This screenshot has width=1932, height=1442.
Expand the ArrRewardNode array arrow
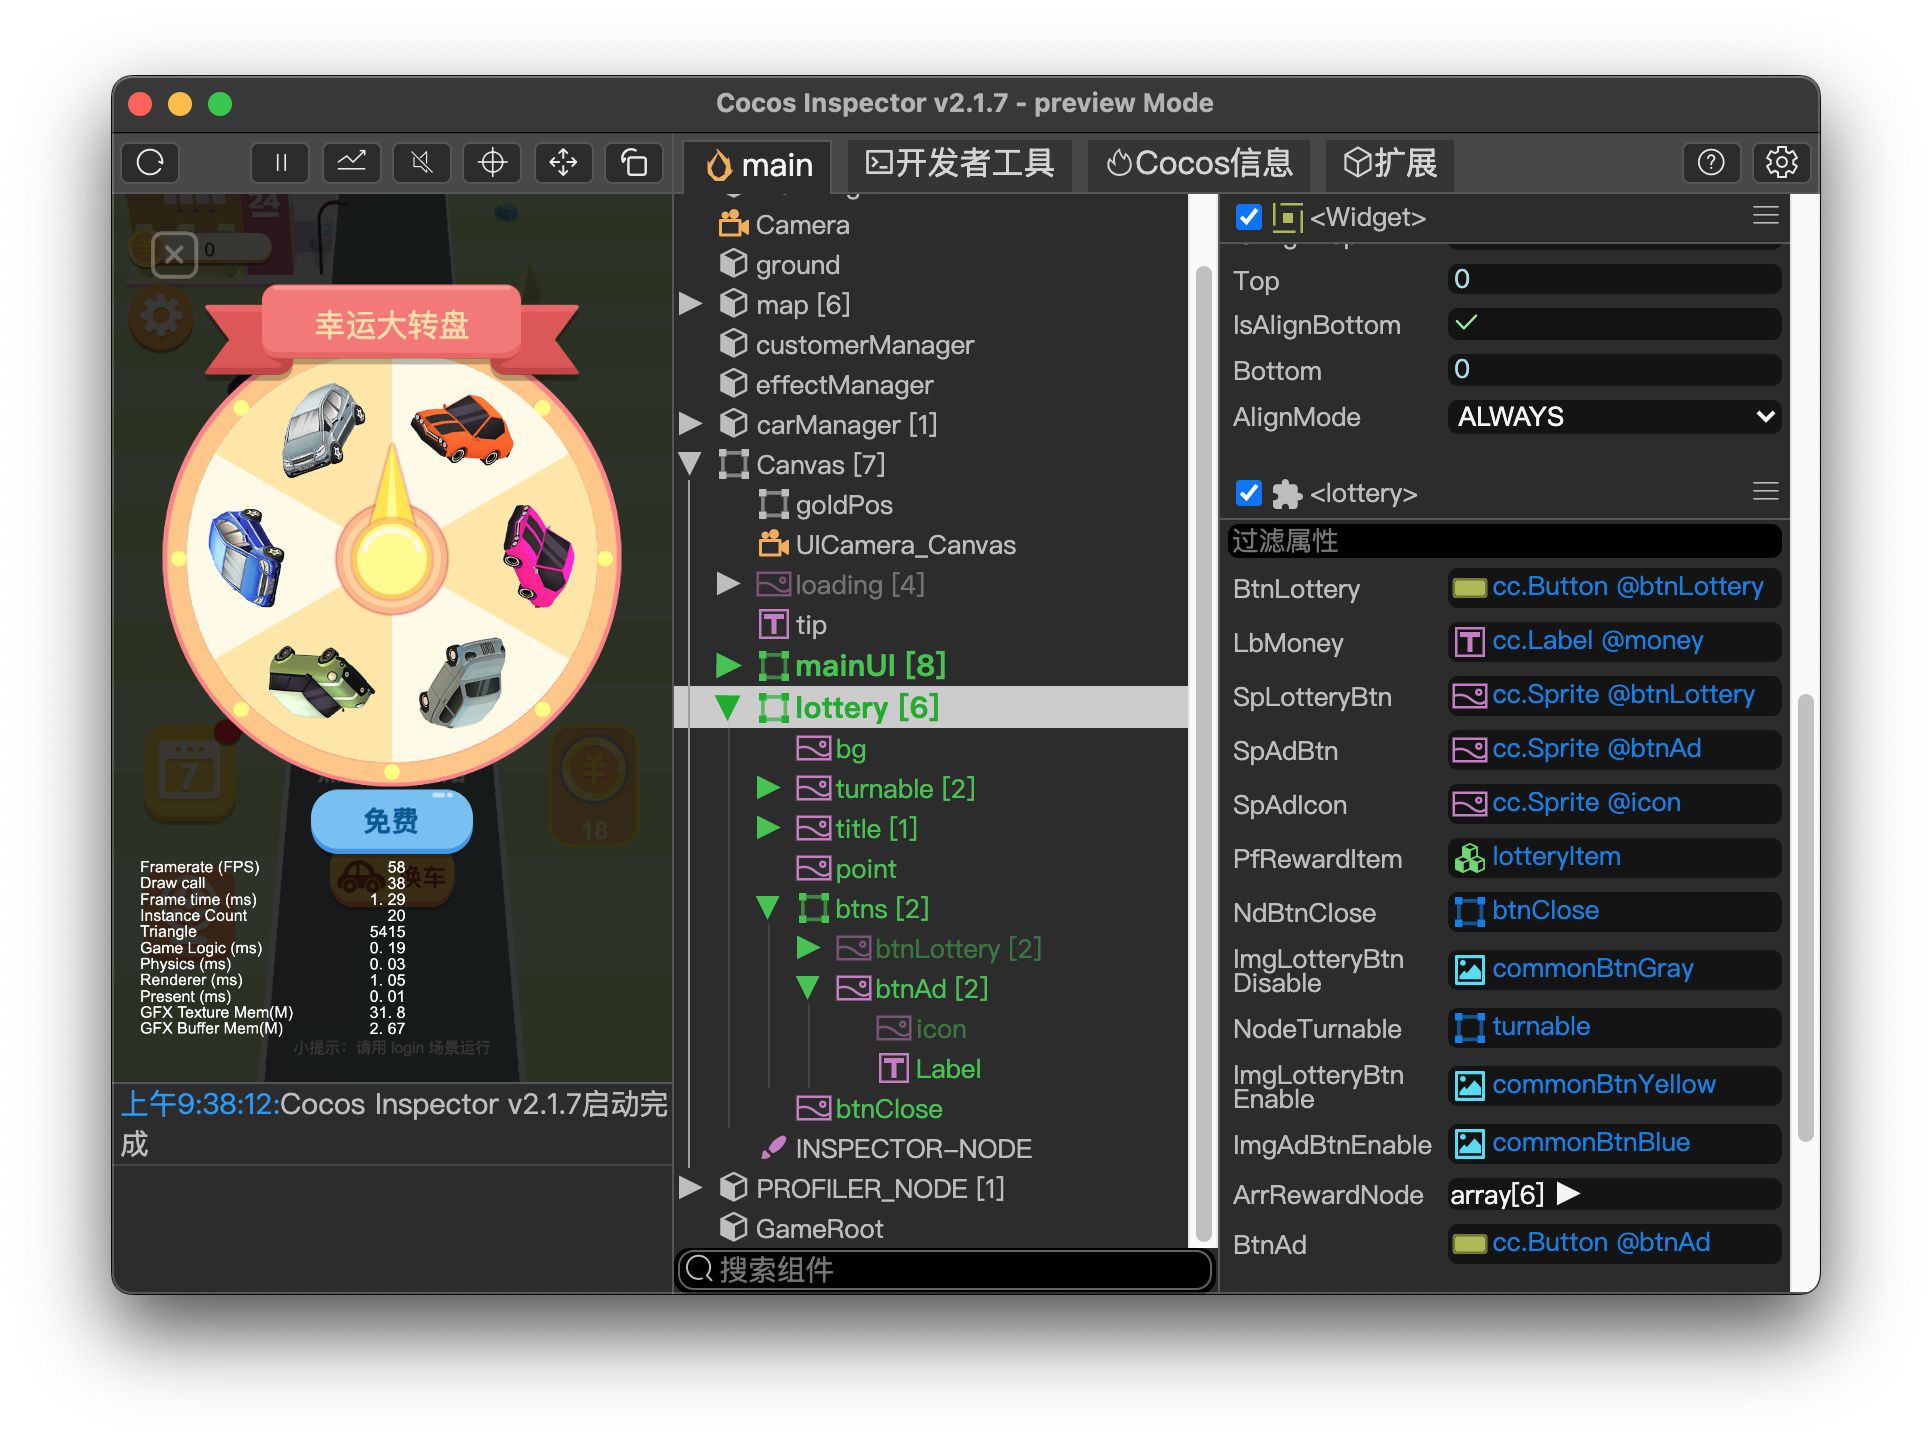pyautogui.click(x=1568, y=1193)
